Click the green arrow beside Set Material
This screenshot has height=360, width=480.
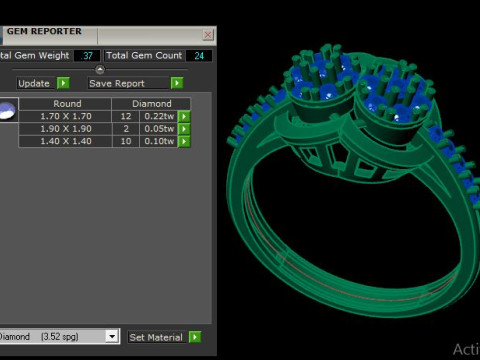tap(195, 337)
